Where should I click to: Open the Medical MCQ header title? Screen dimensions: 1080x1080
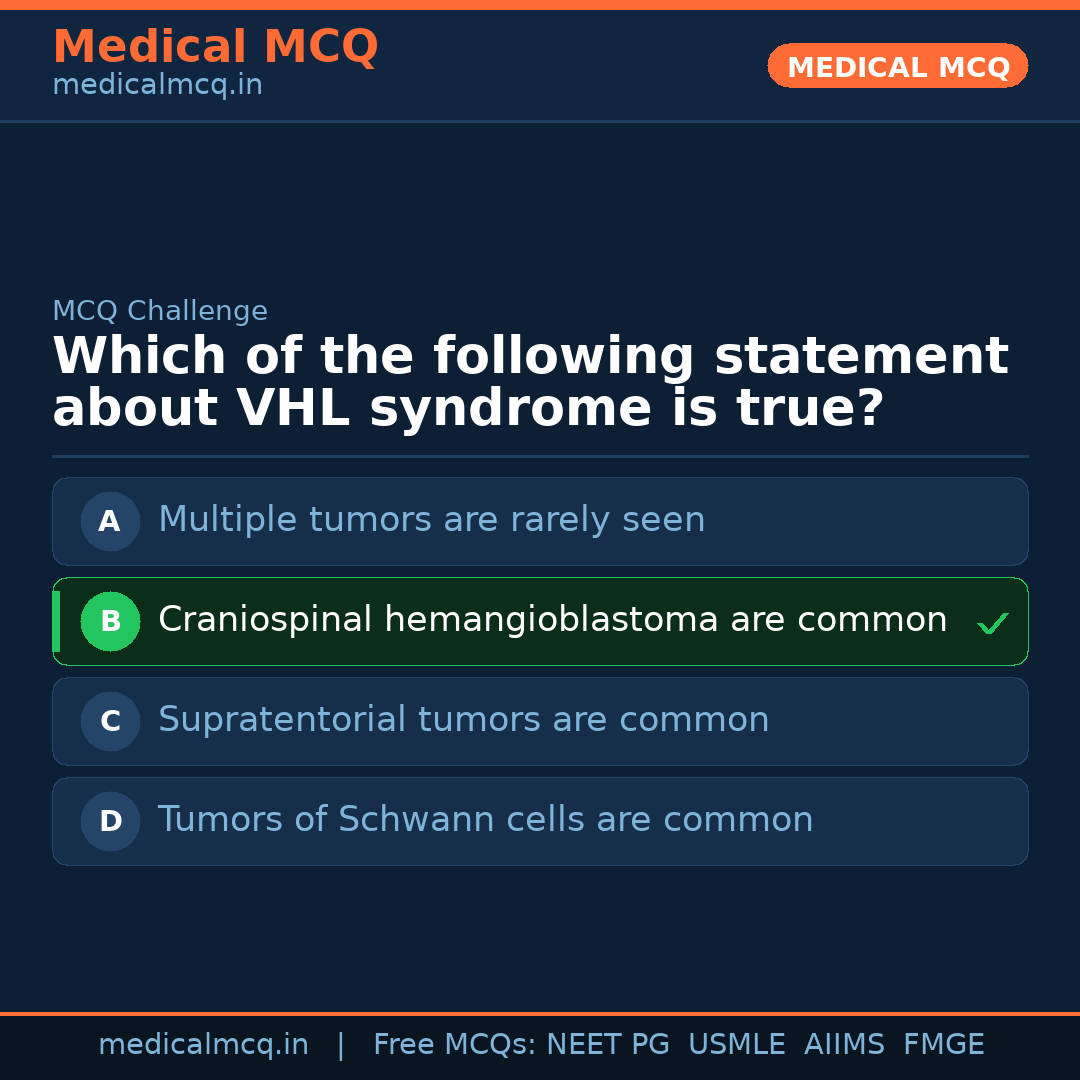(x=215, y=47)
